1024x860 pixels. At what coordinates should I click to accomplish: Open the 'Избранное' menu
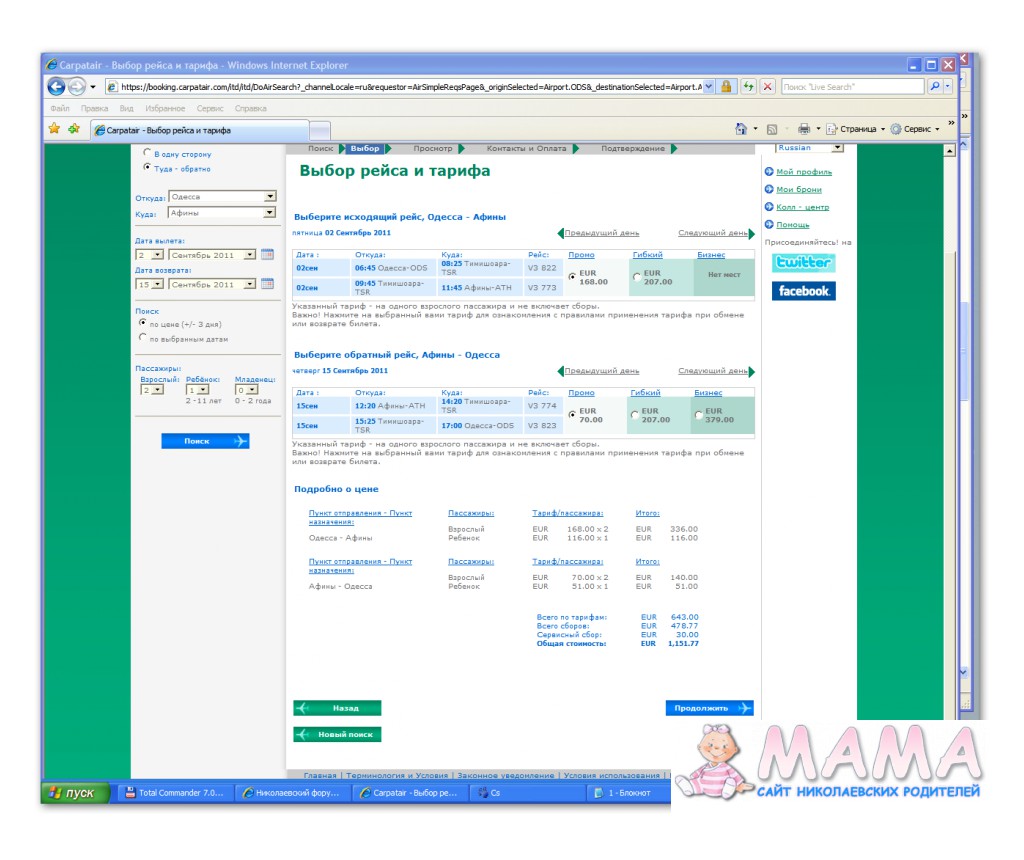coord(163,108)
